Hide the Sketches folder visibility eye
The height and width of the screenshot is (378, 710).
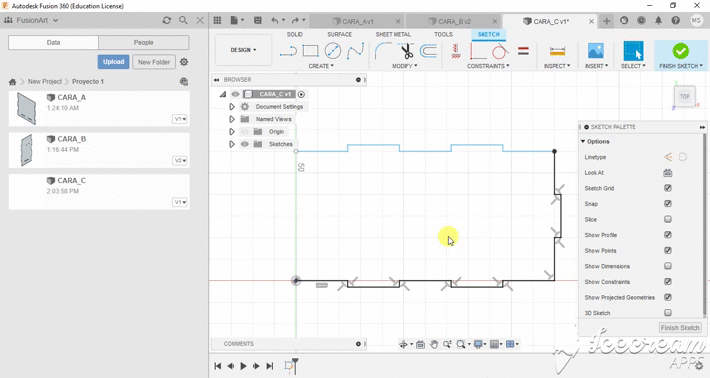click(x=245, y=144)
